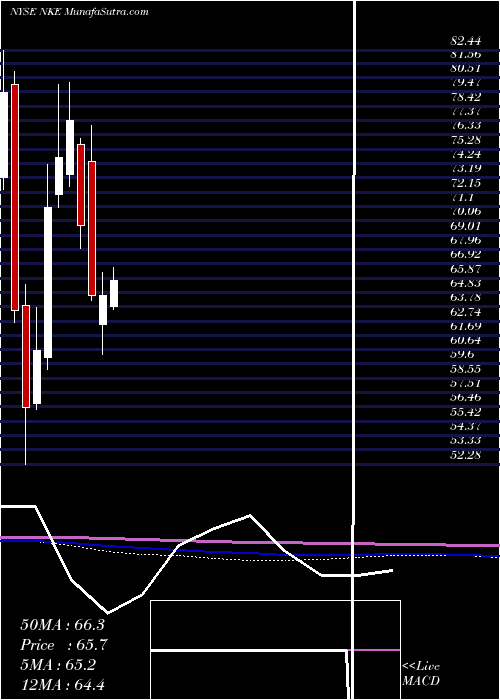This screenshot has height=700, width=500.
Task: Click the 69.01 price axis label
Action: [x=466, y=226]
